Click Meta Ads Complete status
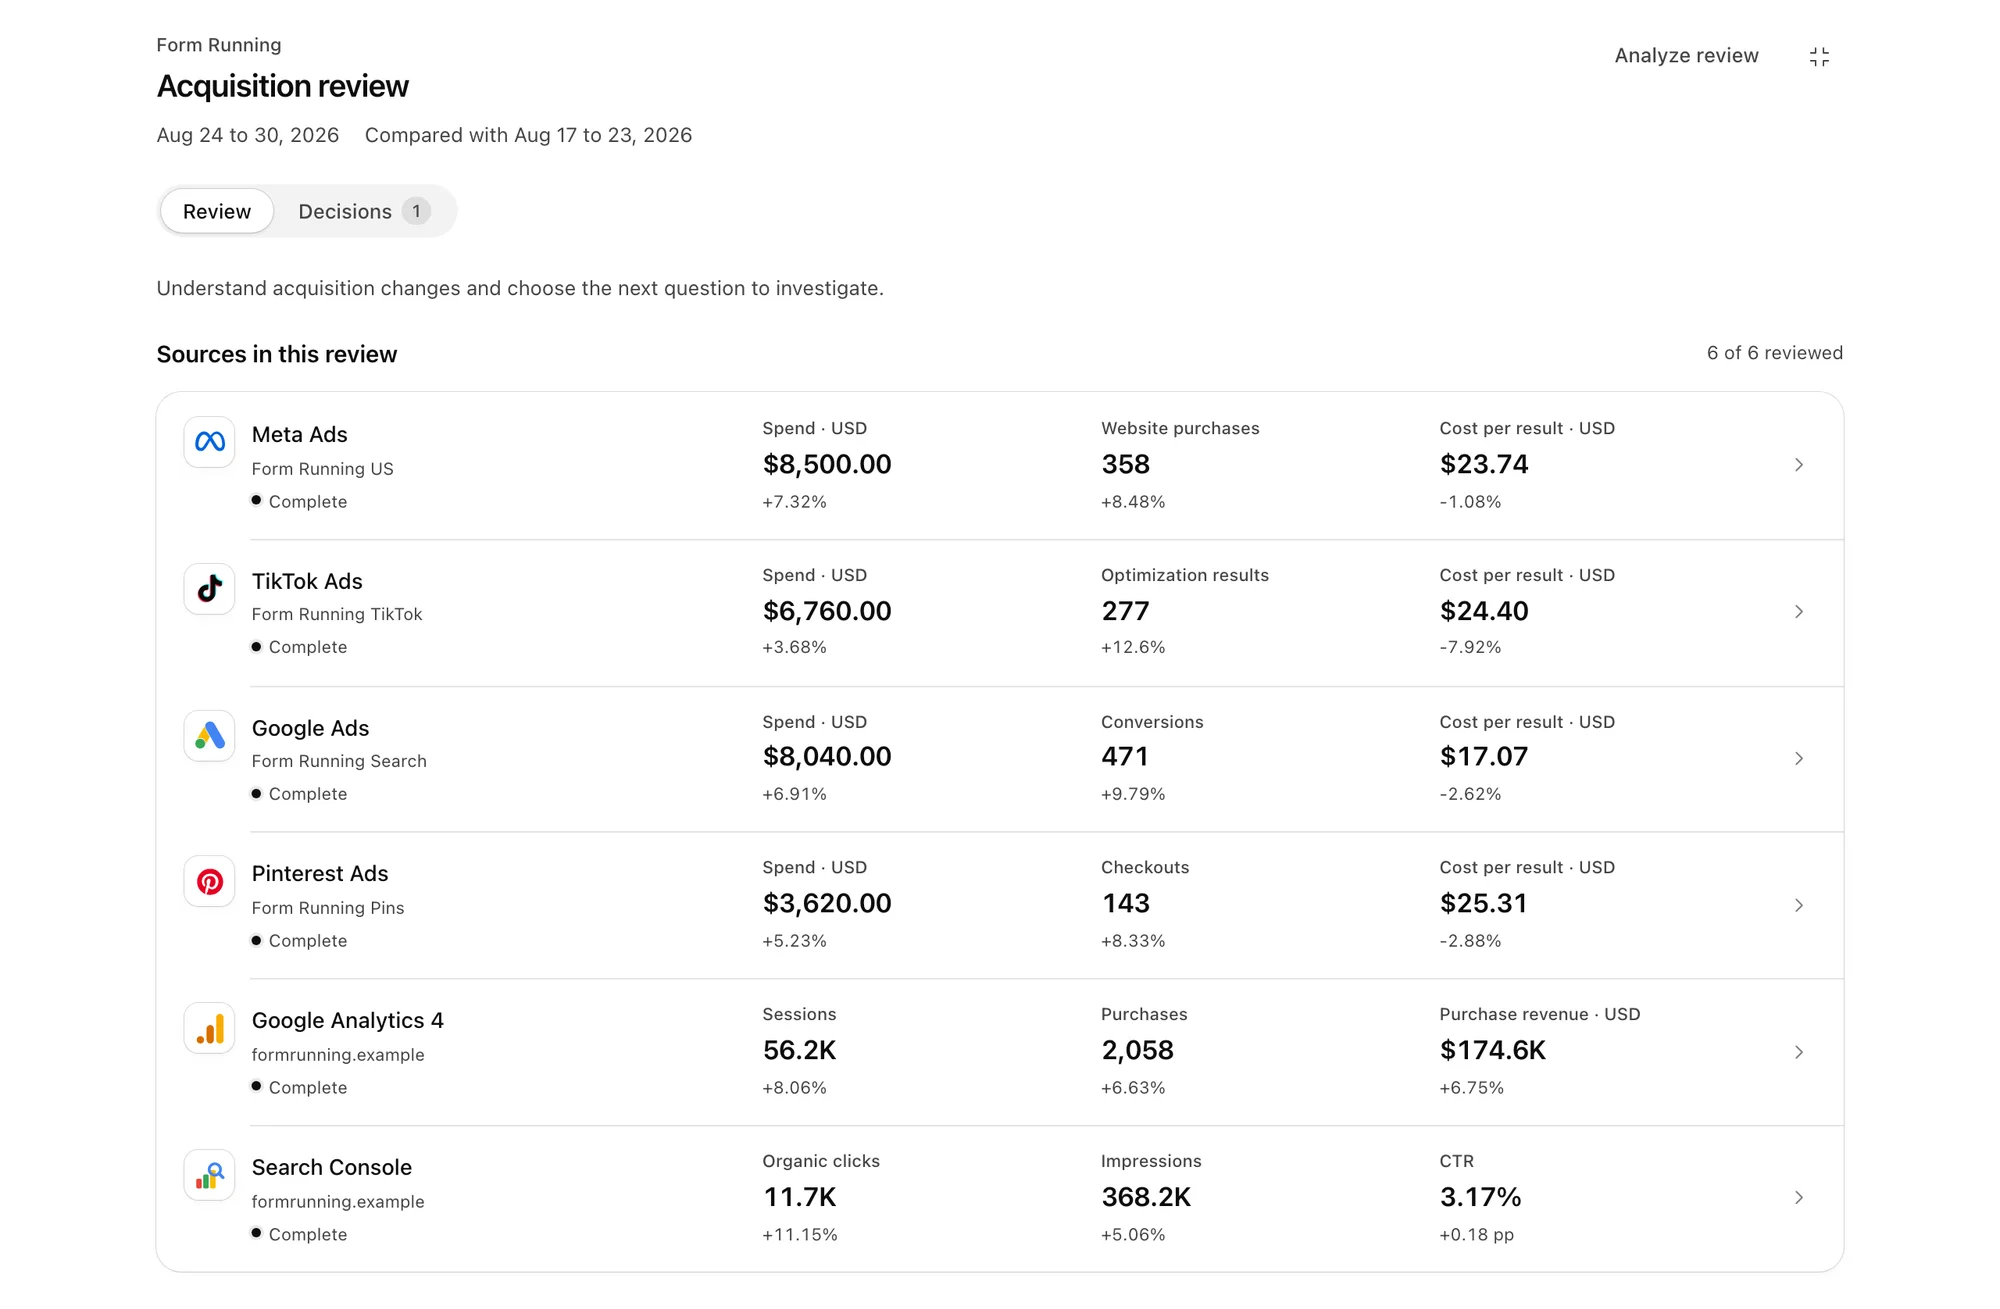2000x1309 pixels. pyautogui.click(x=299, y=502)
